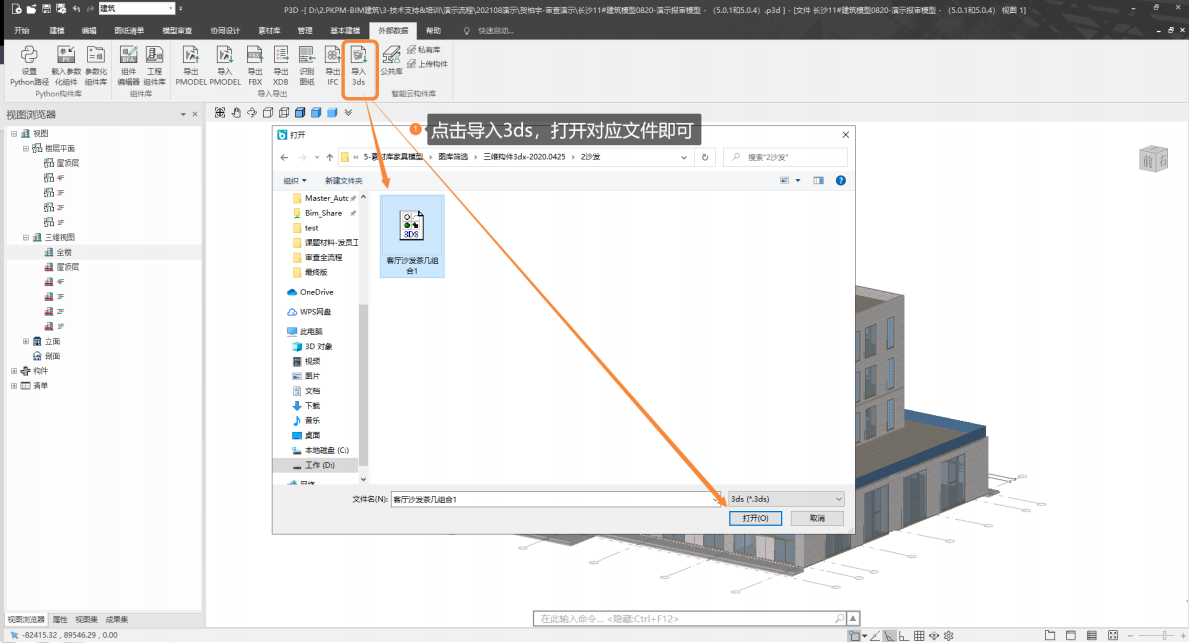Select 工作 (D:) drive in the navigation pane
This screenshot has width=1189, height=643.
[x=315, y=465]
